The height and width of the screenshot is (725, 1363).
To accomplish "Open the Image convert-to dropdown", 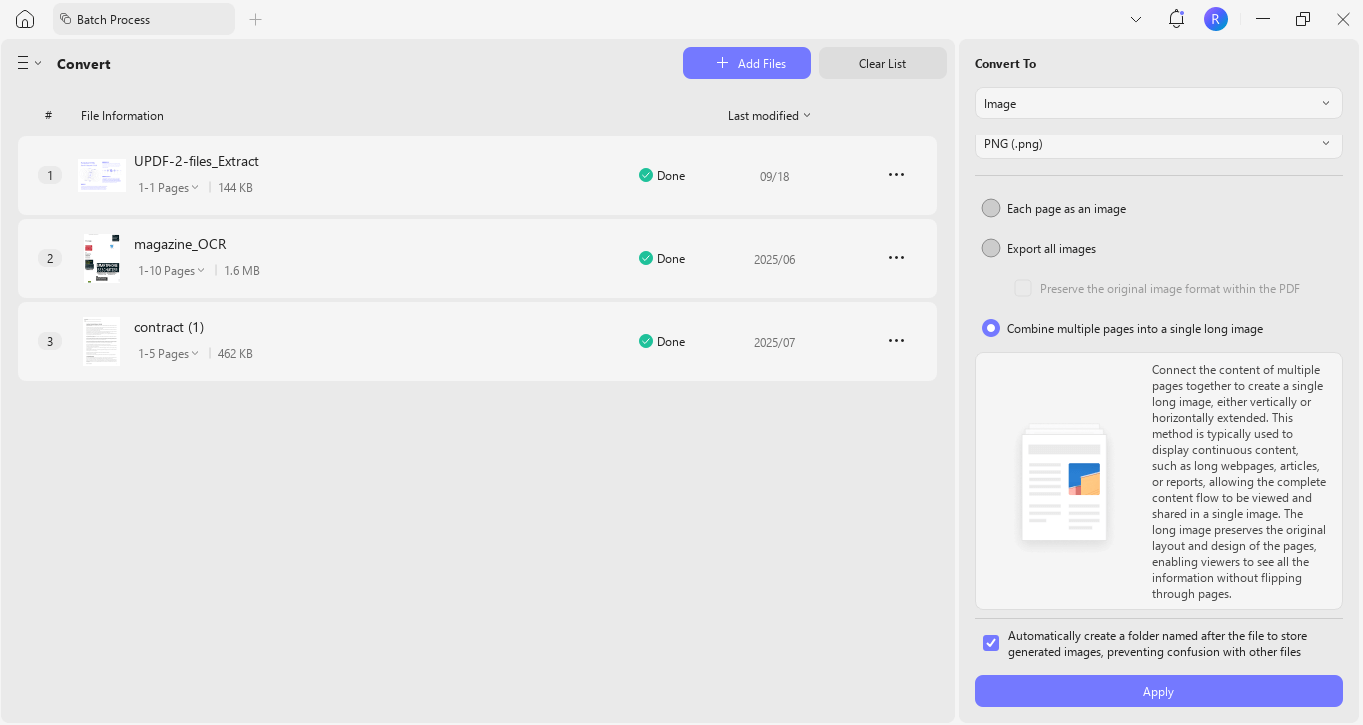I will coord(1158,104).
